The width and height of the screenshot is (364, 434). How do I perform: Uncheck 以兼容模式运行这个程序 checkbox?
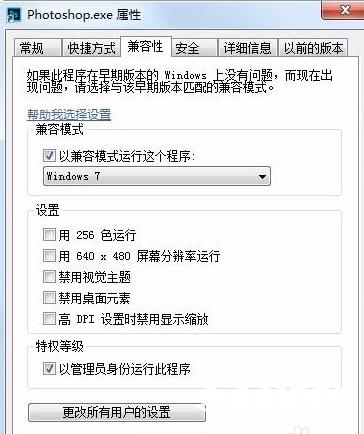click(x=49, y=155)
